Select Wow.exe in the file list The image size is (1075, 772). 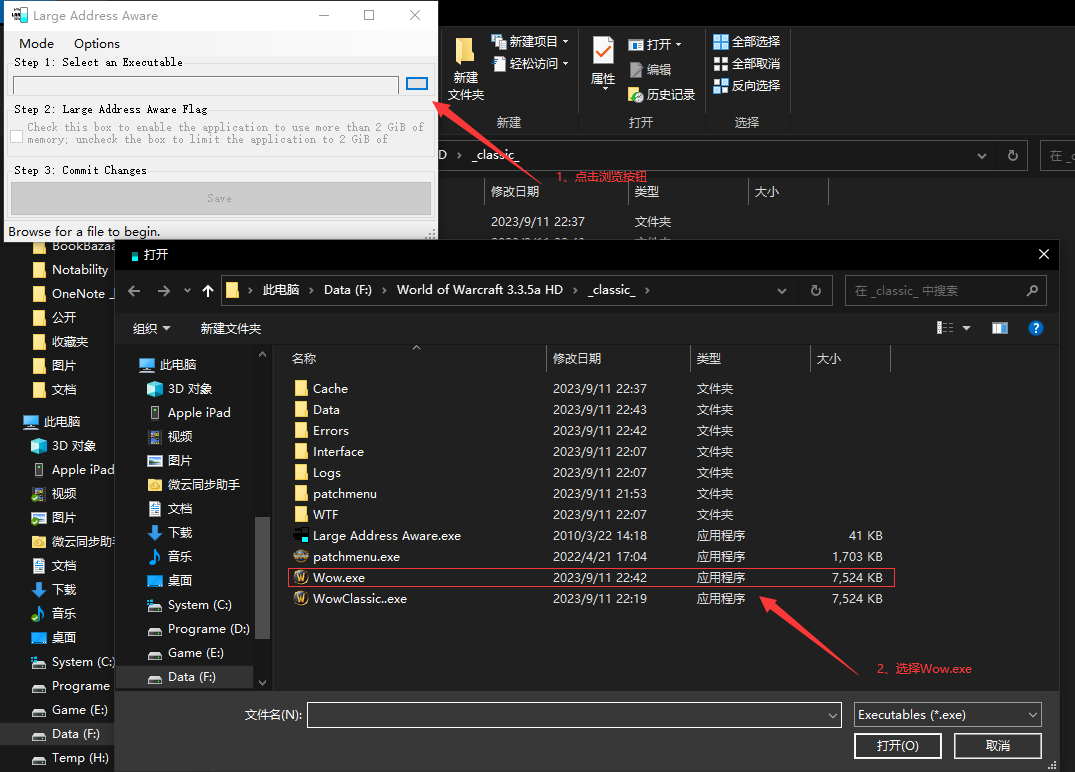[x=591, y=578]
